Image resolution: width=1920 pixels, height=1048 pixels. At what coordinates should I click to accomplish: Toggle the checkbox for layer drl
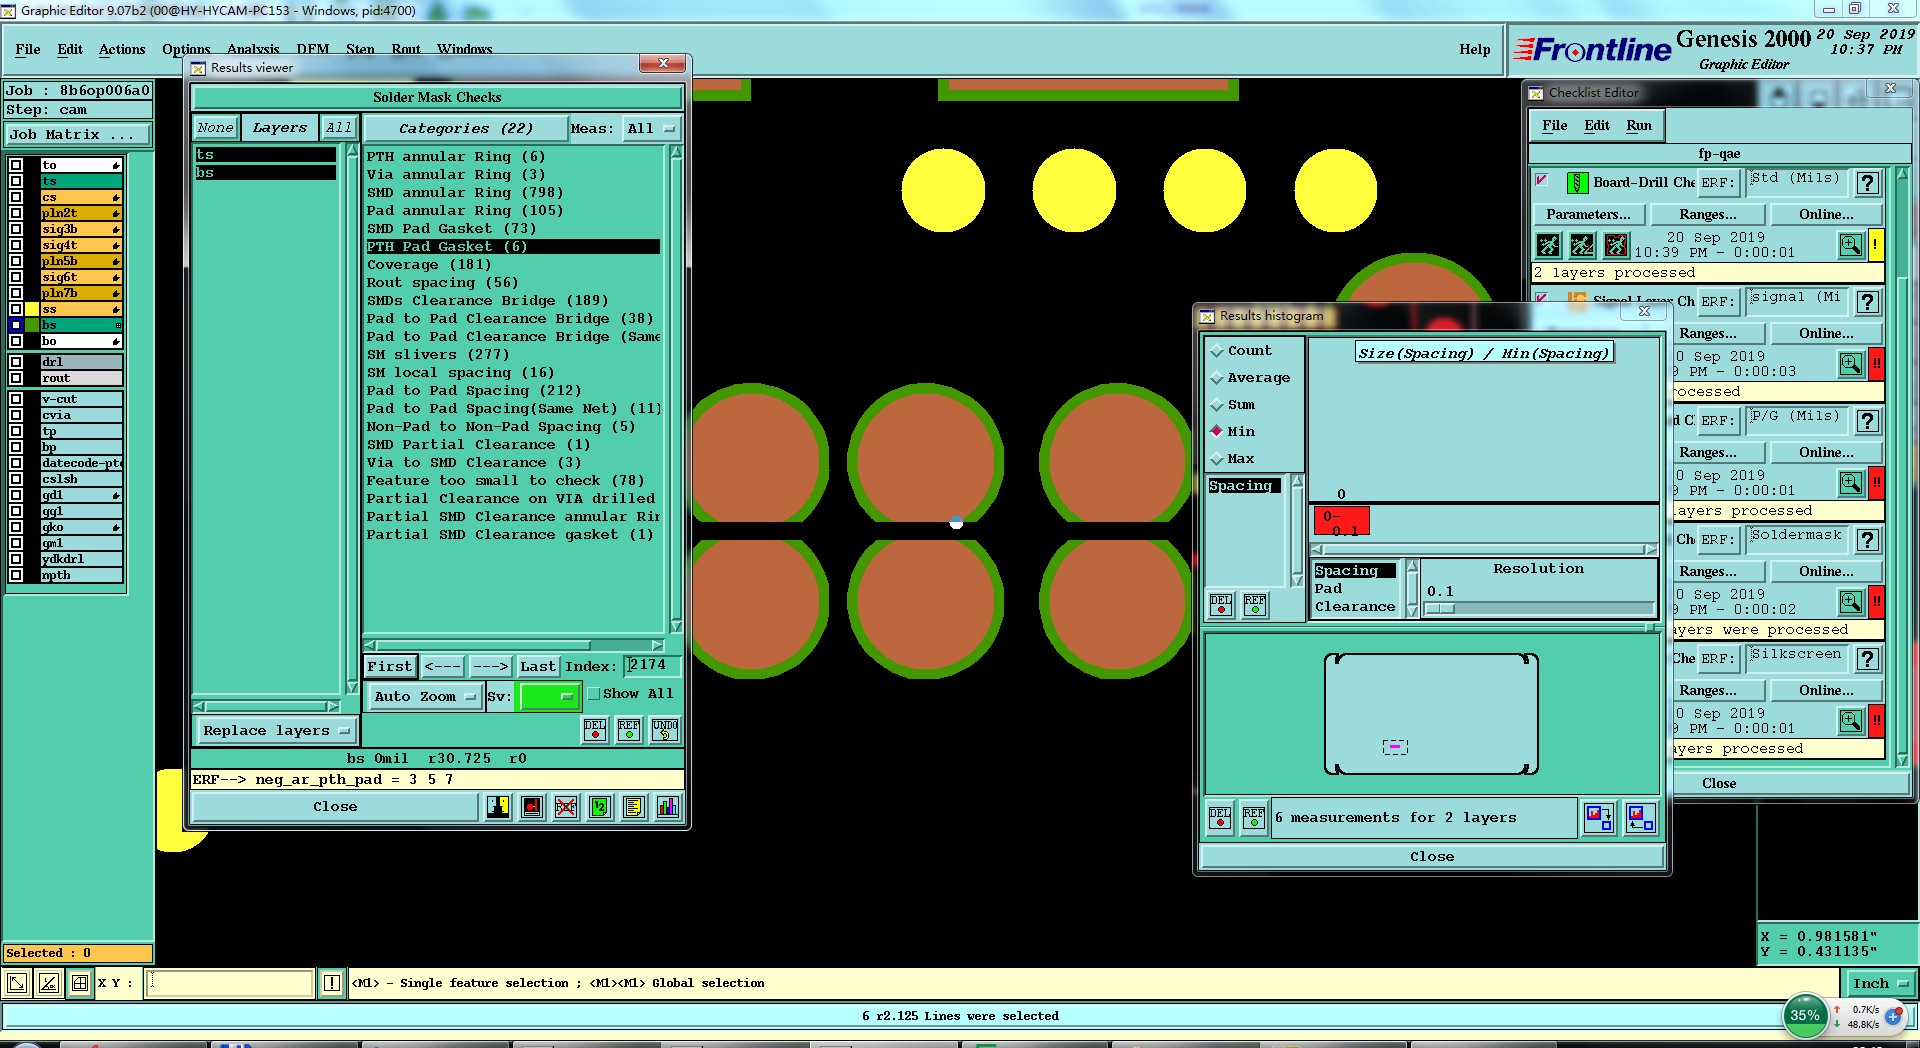(16, 362)
